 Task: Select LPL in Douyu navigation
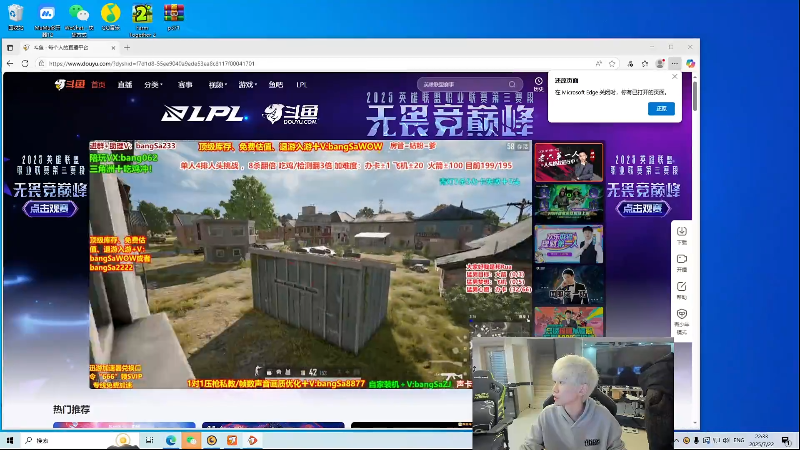(x=302, y=85)
